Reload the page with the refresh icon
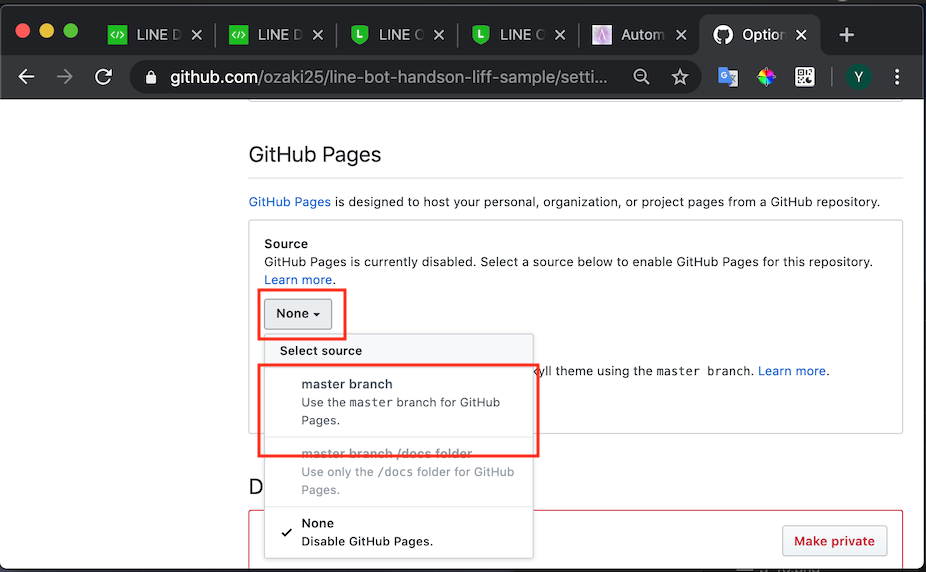This screenshot has width=926, height=572. (x=103, y=77)
